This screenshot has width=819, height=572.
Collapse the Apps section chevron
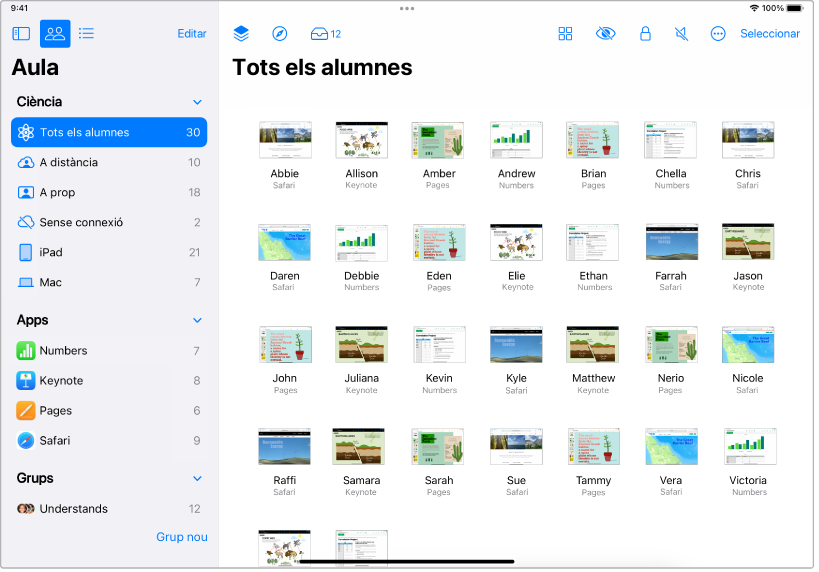tap(197, 321)
